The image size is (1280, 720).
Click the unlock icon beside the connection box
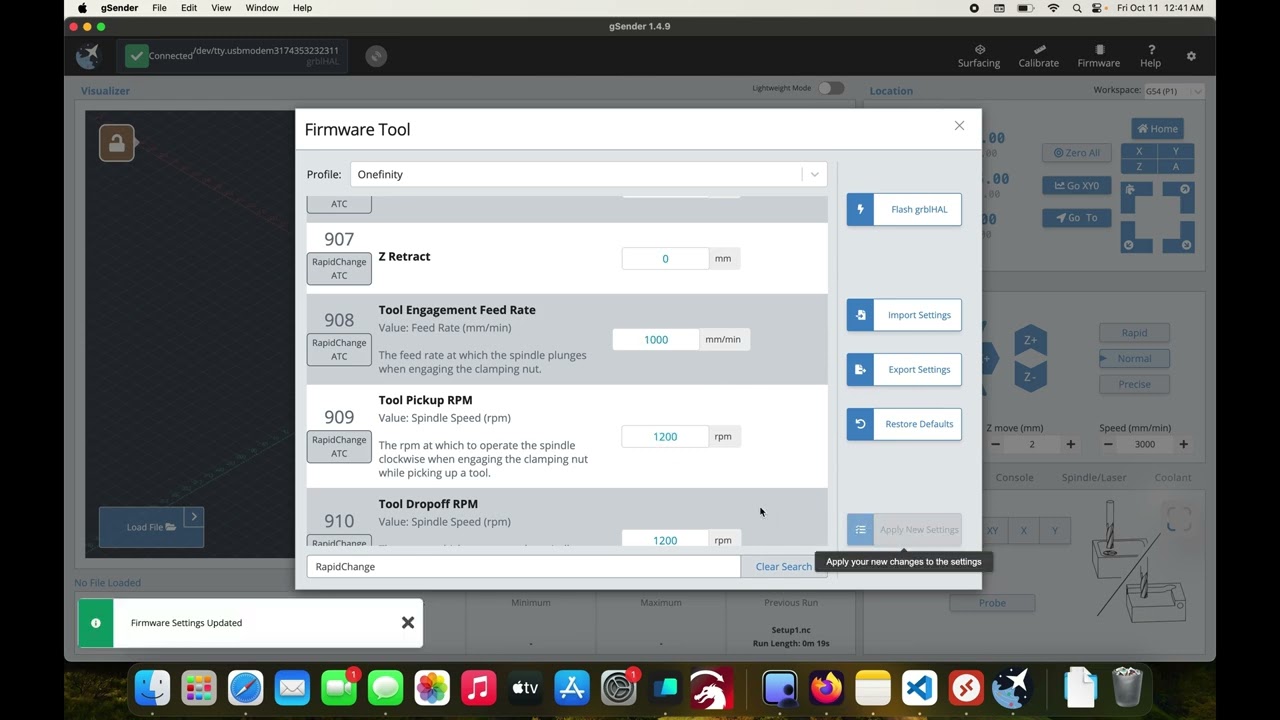tap(376, 56)
